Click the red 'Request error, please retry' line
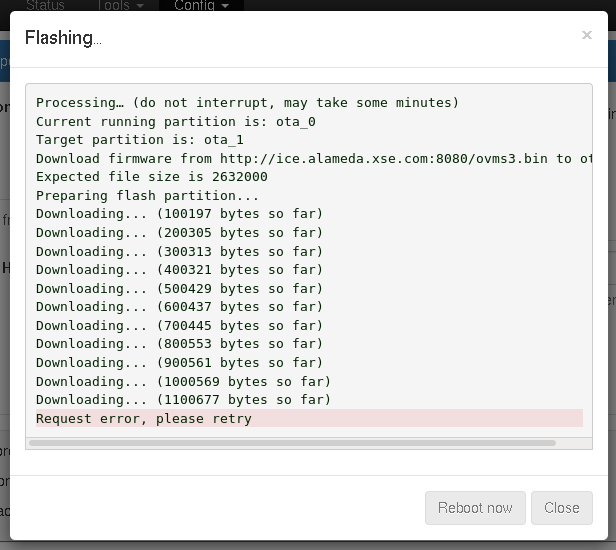The width and height of the screenshot is (616, 550). (144, 418)
